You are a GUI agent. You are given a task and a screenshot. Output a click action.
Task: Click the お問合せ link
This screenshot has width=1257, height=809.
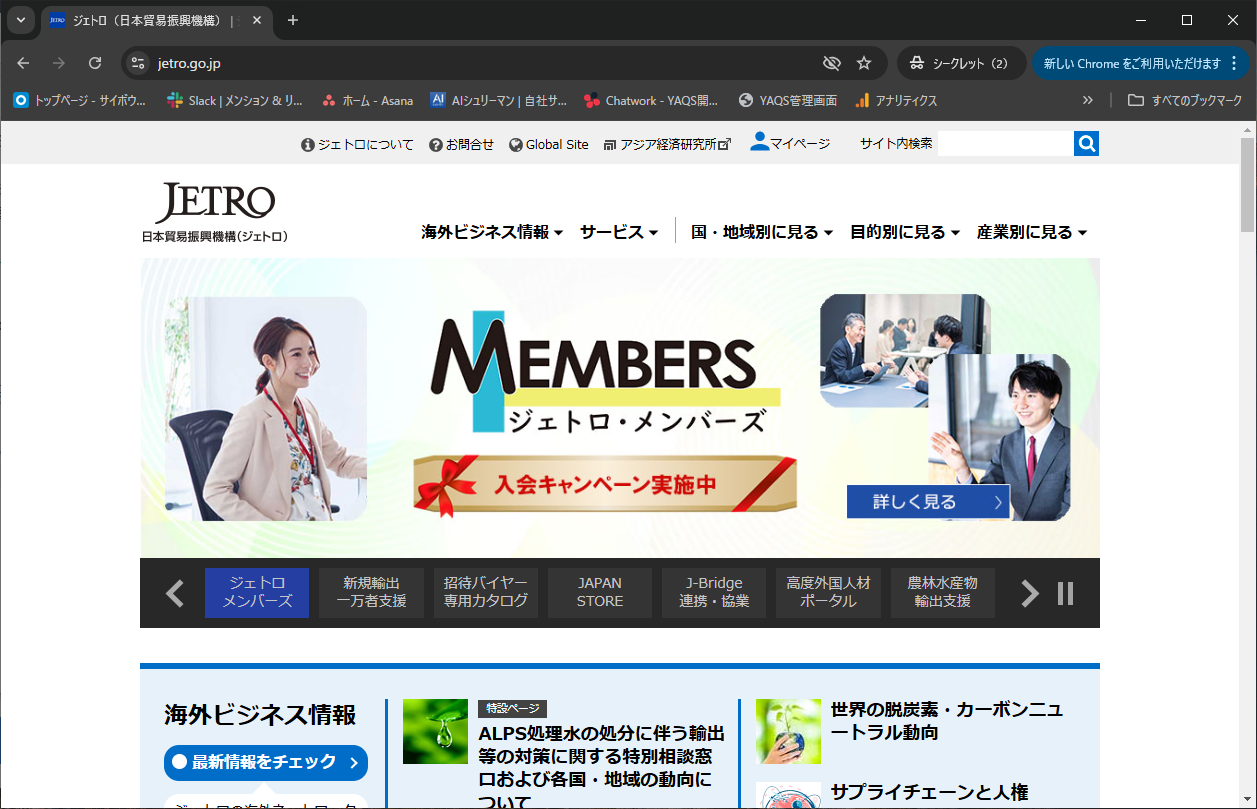[x=461, y=144]
